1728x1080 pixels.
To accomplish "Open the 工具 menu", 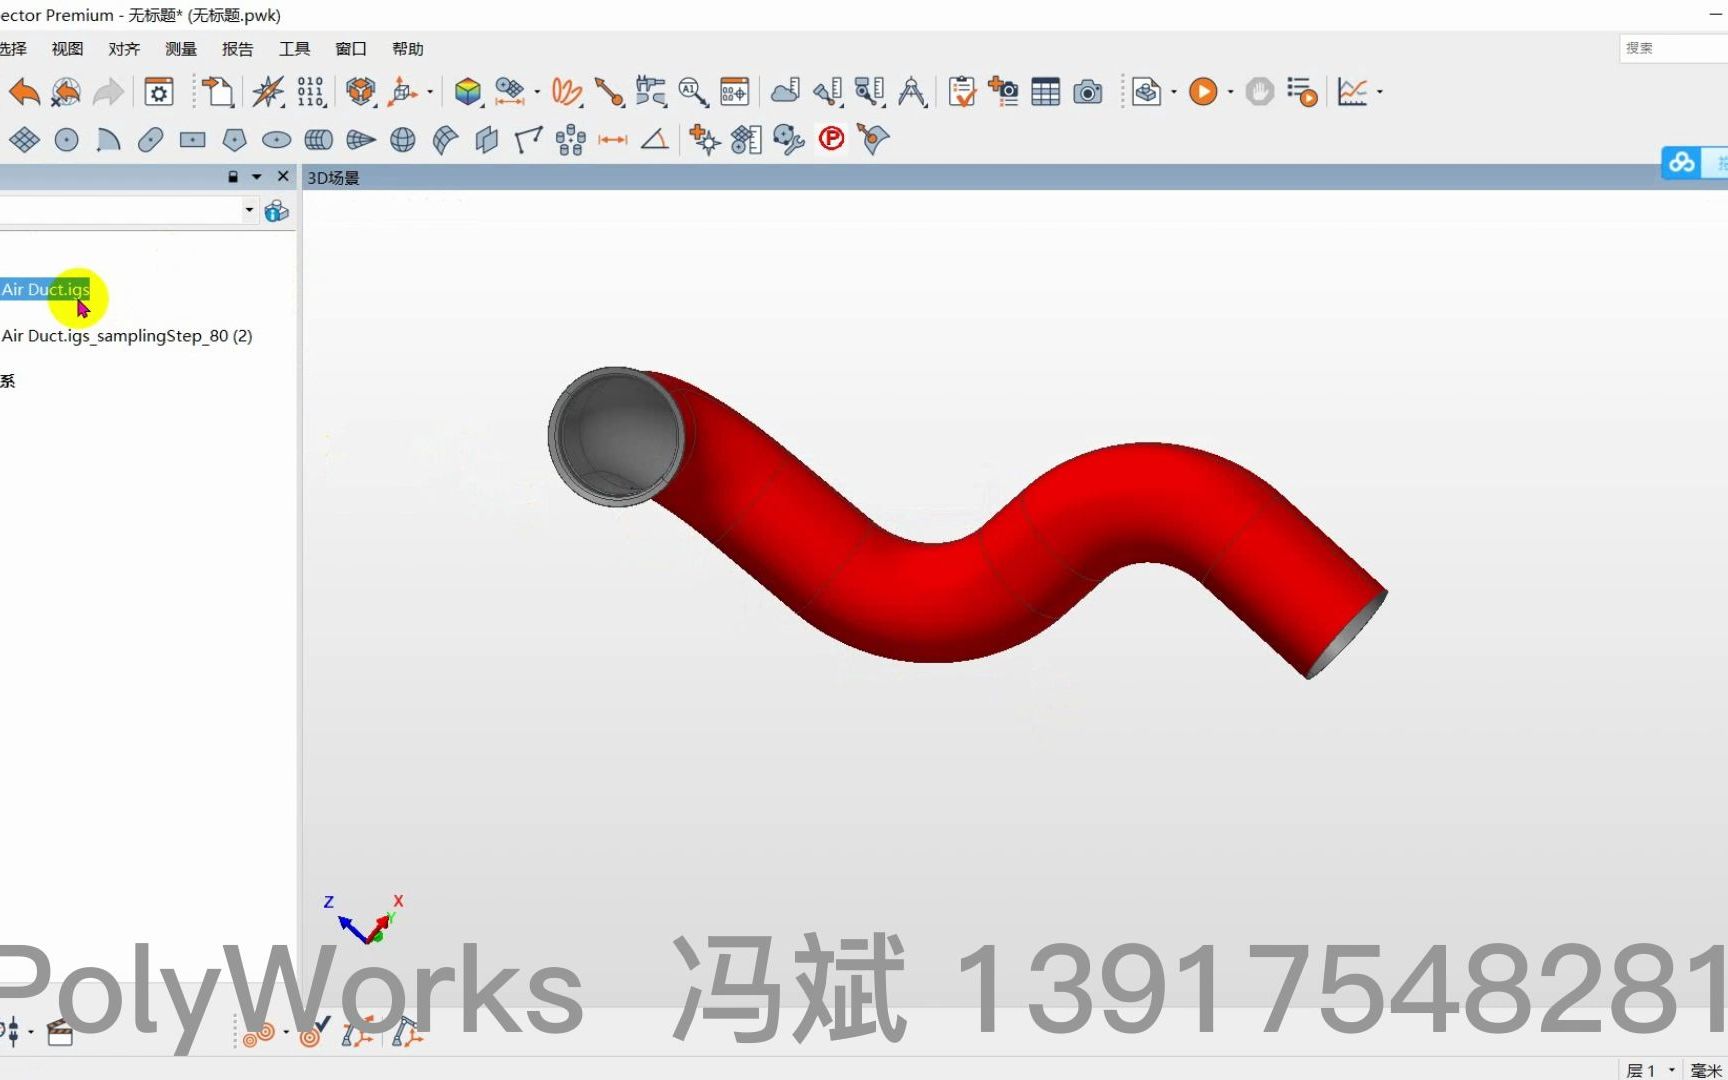I will point(294,49).
